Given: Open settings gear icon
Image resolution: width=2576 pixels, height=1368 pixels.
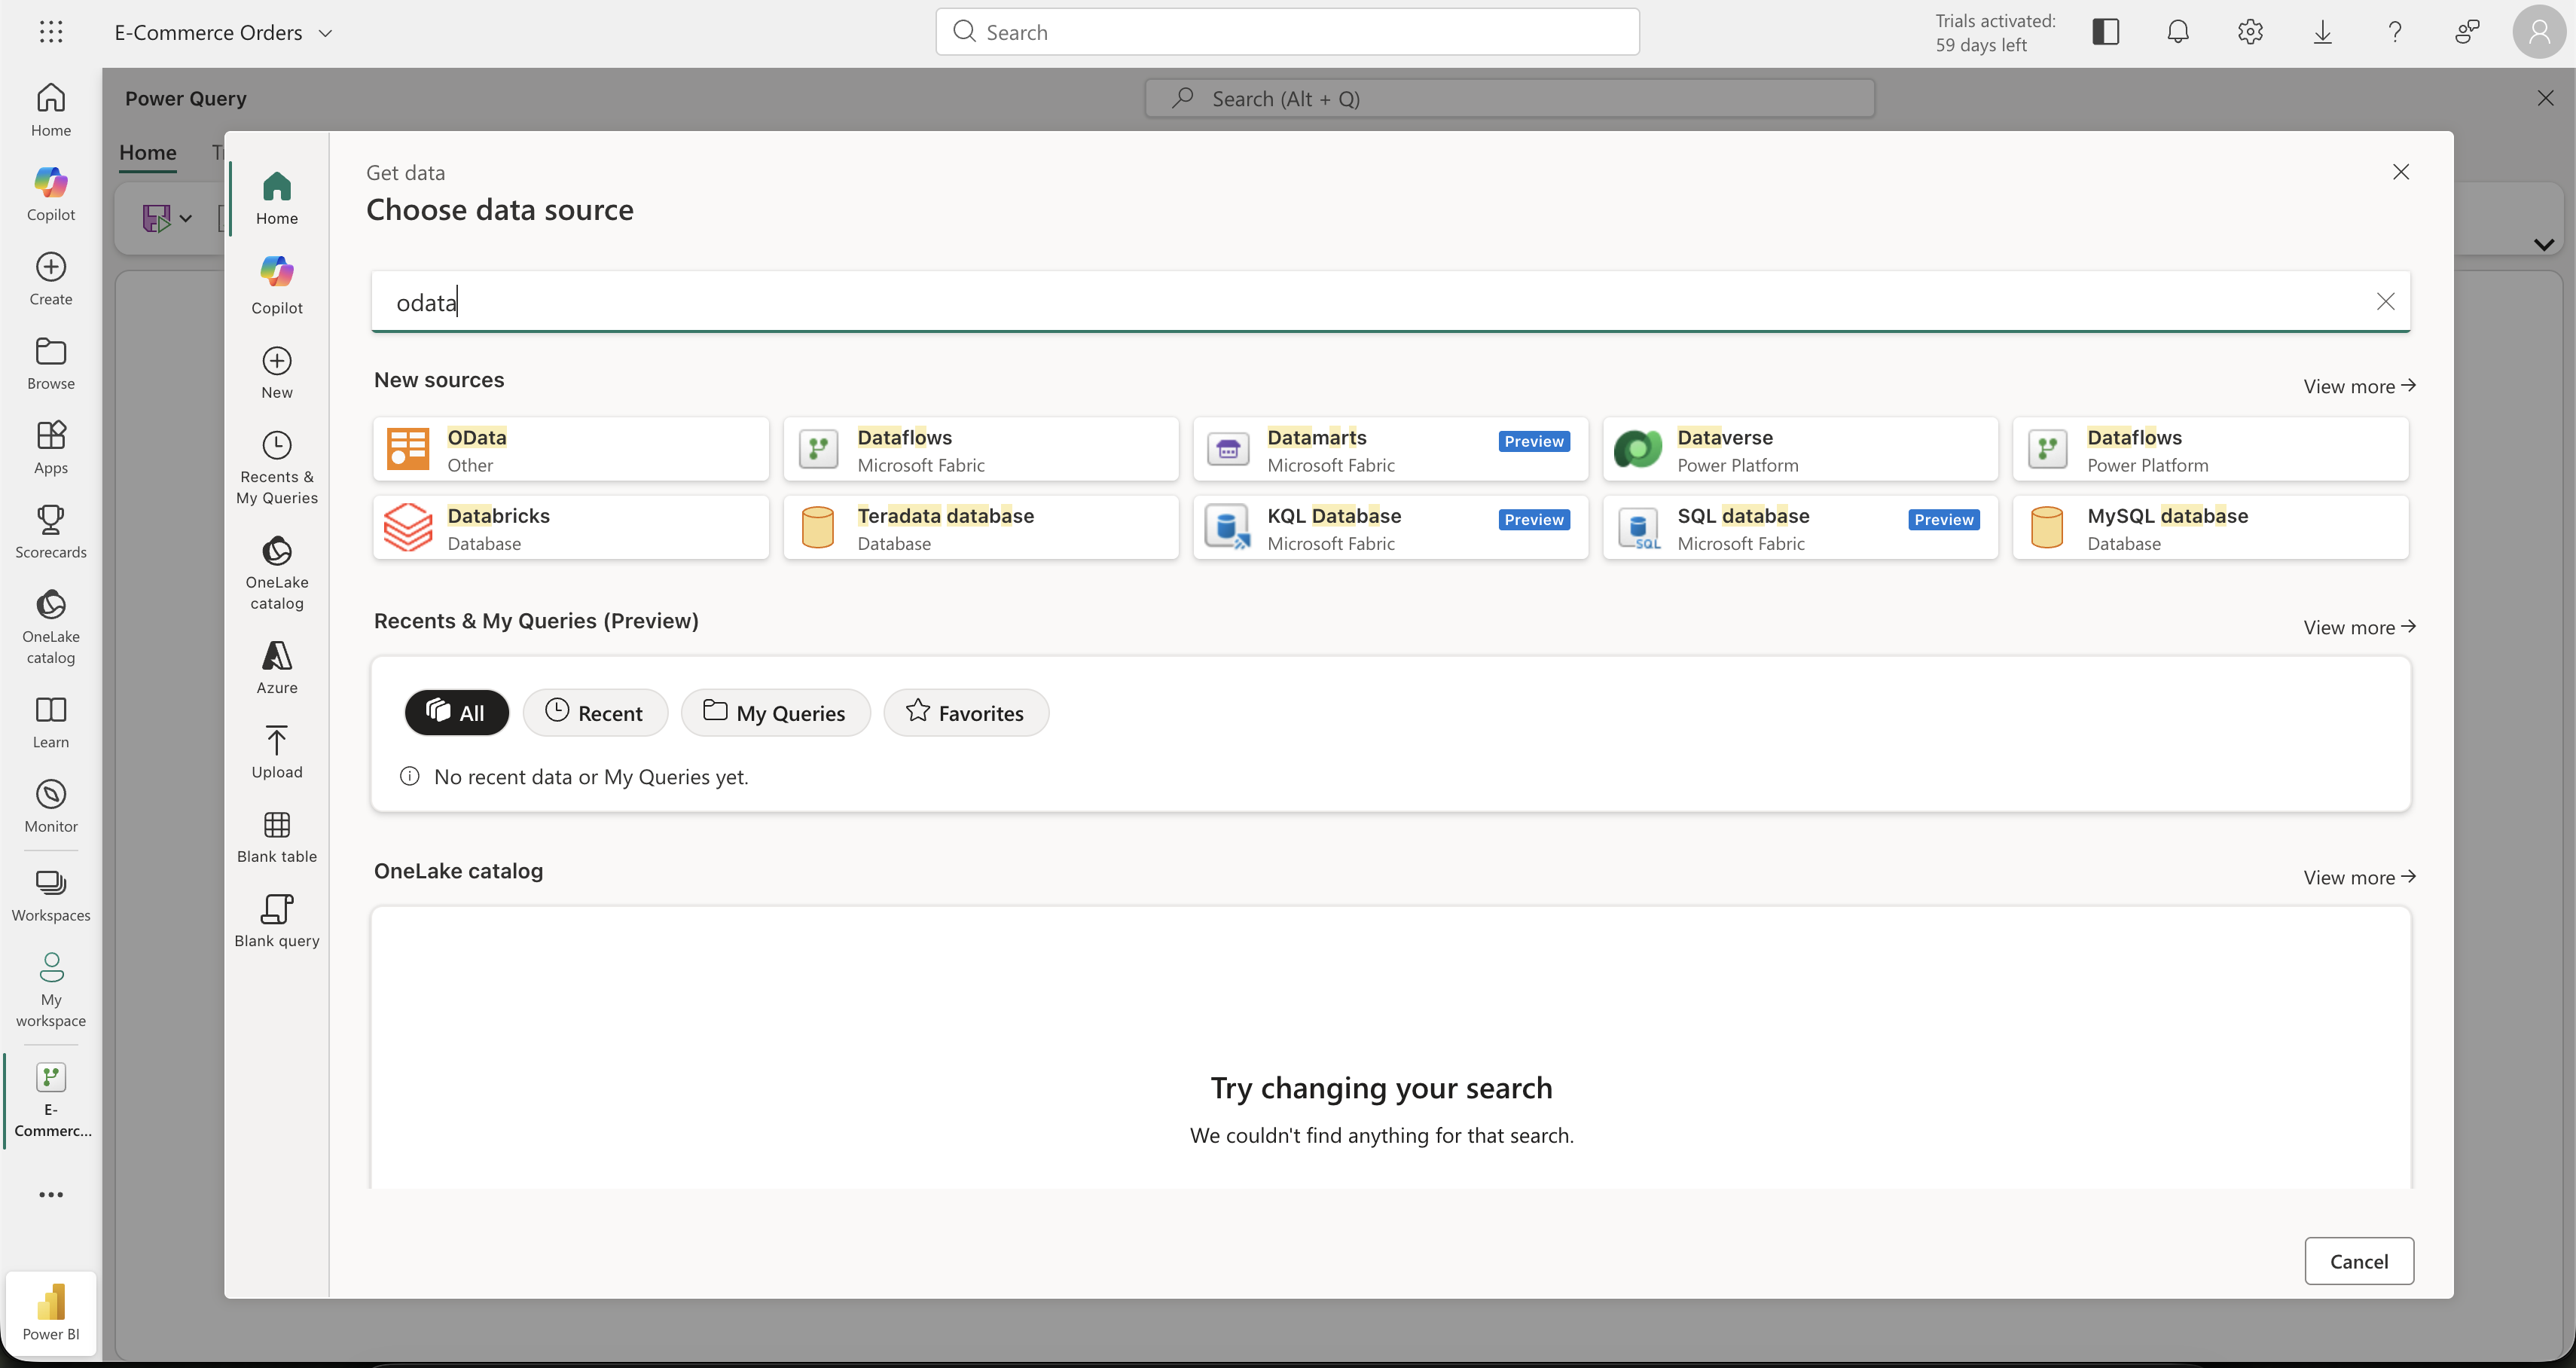Looking at the screenshot, I should point(2250,32).
